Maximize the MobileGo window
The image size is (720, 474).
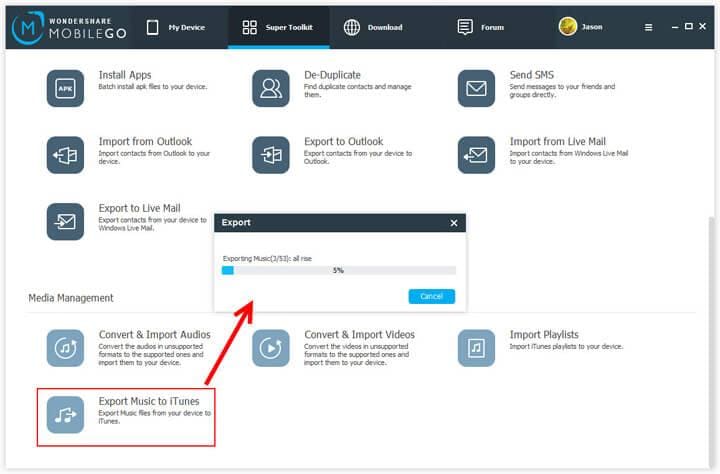pos(688,27)
